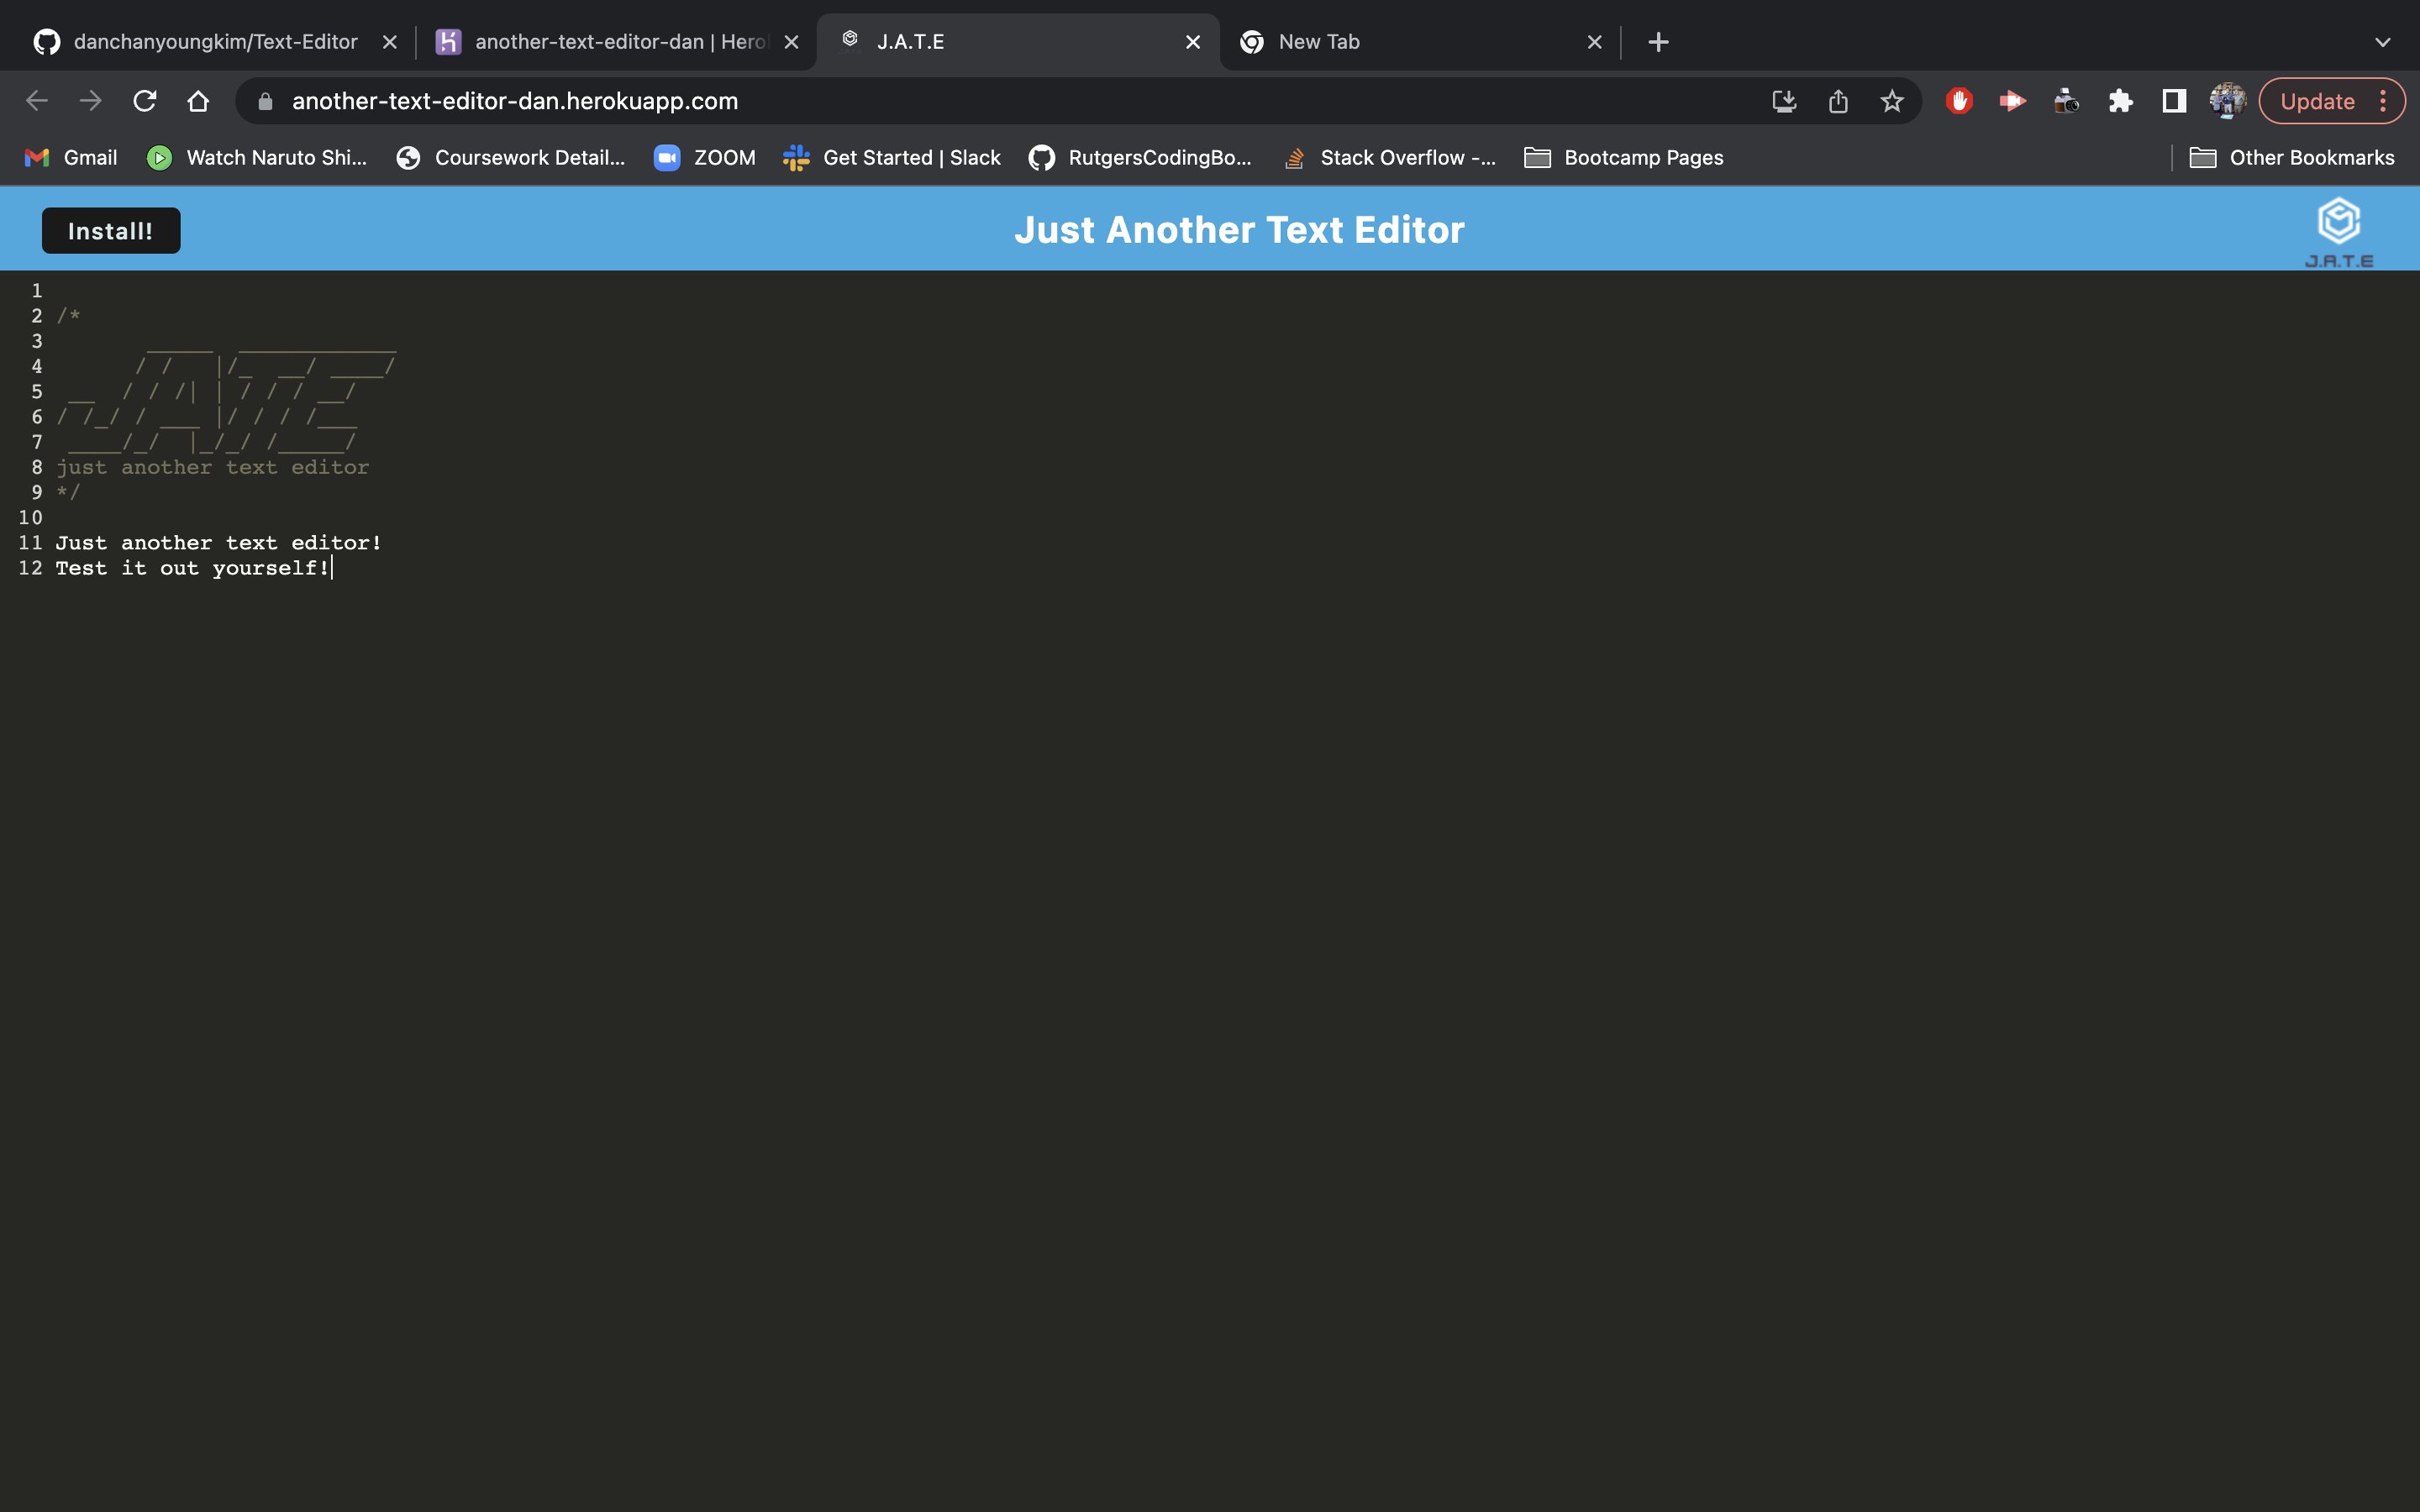Reload the current page
2420x1512 pixels.
pos(145,100)
